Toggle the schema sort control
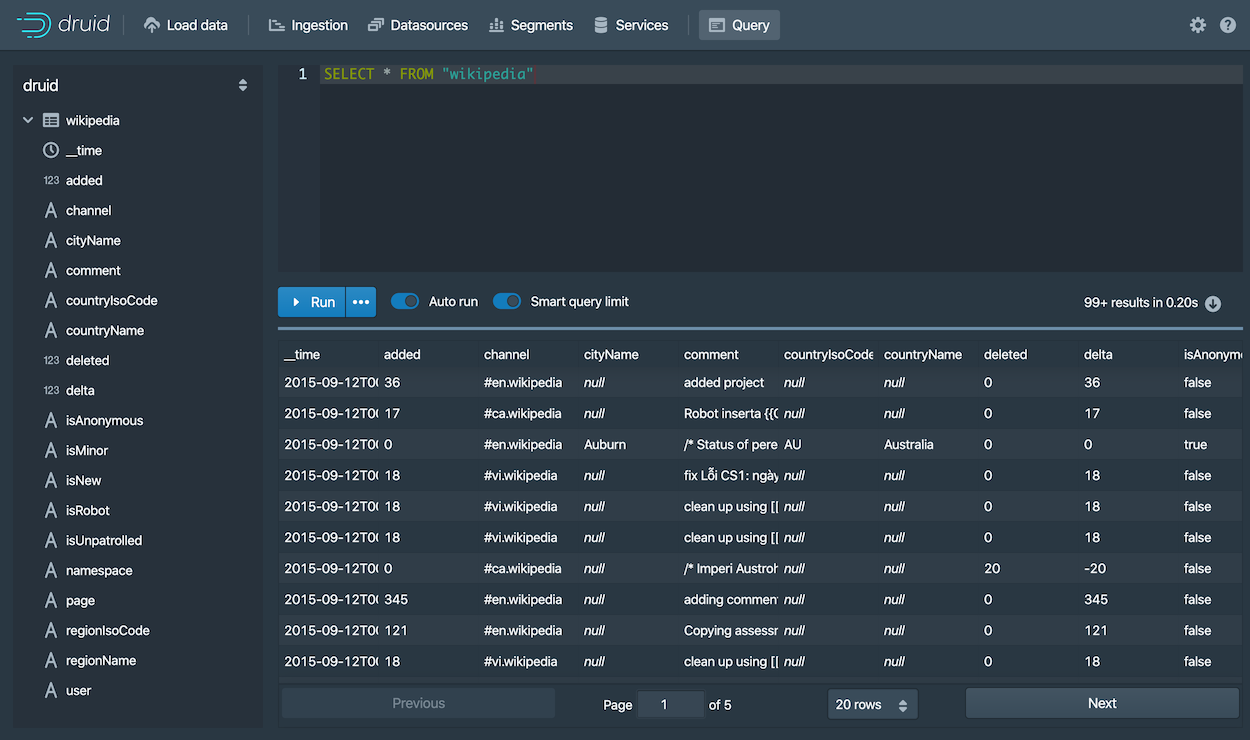Viewport: 1250px width, 740px height. (x=242, y=85)
